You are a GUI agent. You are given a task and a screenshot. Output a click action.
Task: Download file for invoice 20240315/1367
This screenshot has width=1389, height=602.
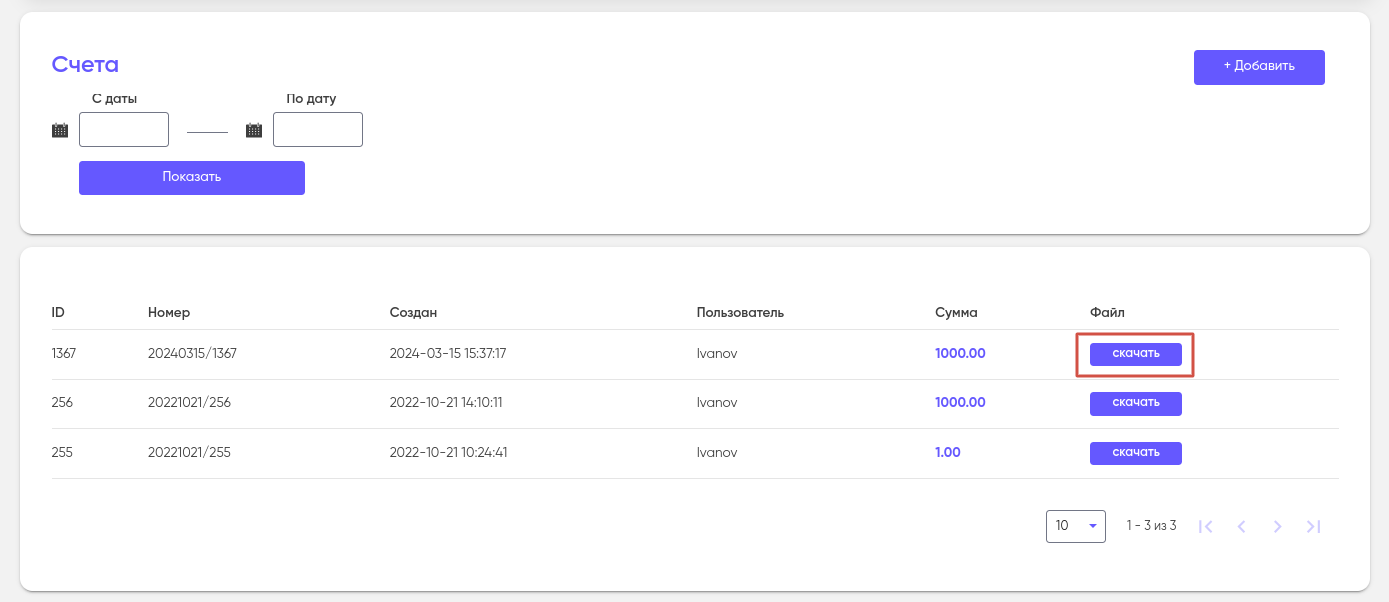1136,354
